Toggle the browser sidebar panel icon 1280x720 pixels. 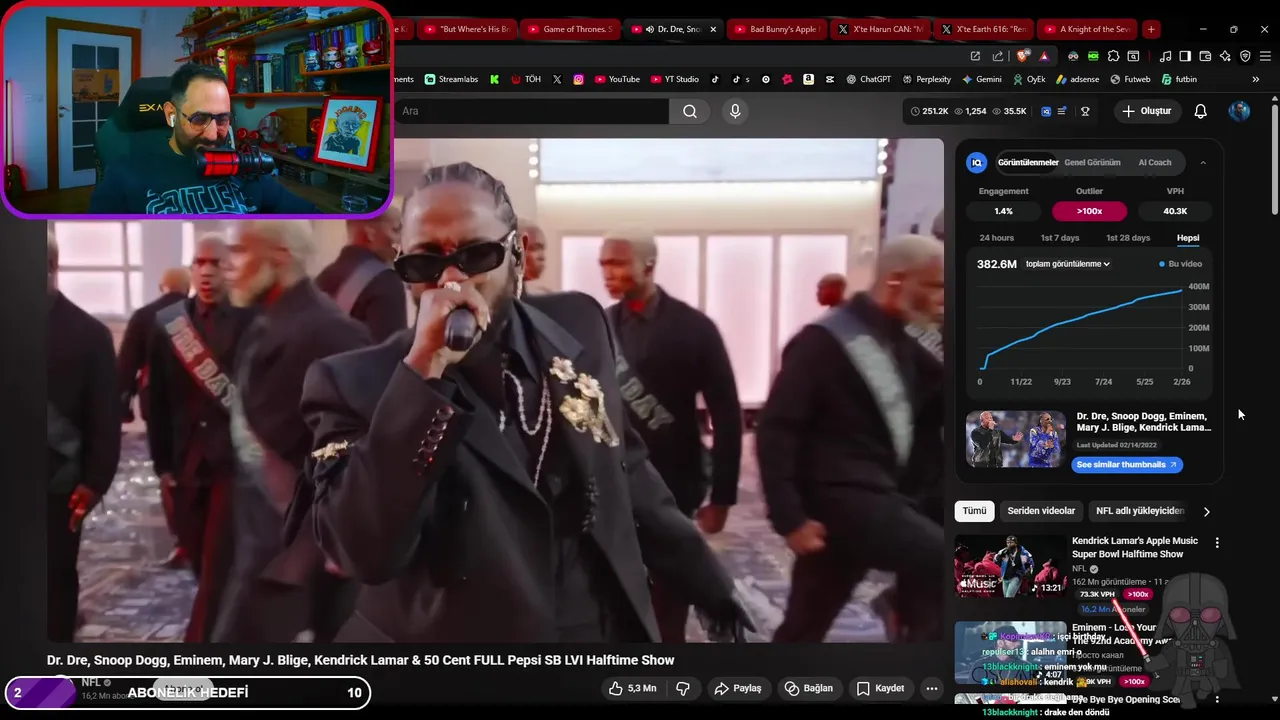pos(1185,57)
